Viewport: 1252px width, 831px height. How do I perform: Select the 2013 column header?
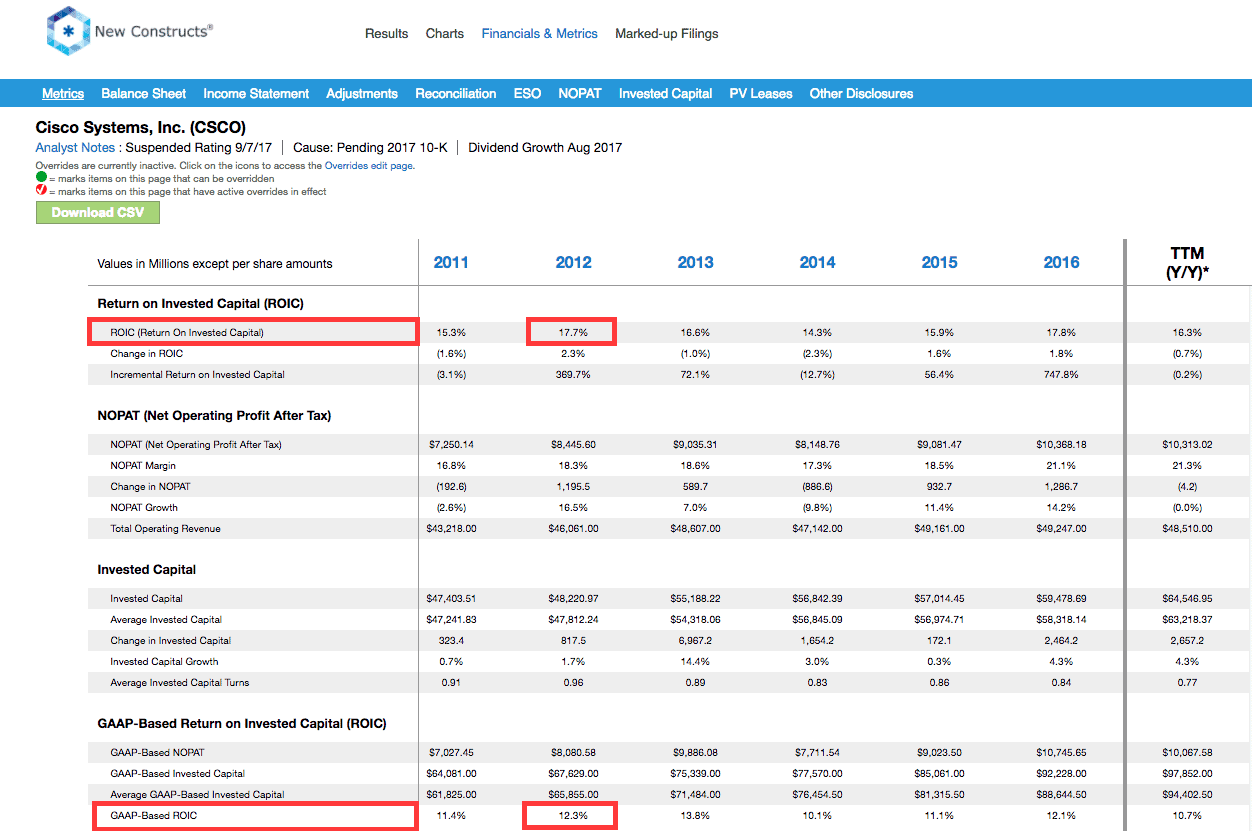pyautogui.click(x=695, y=263)
